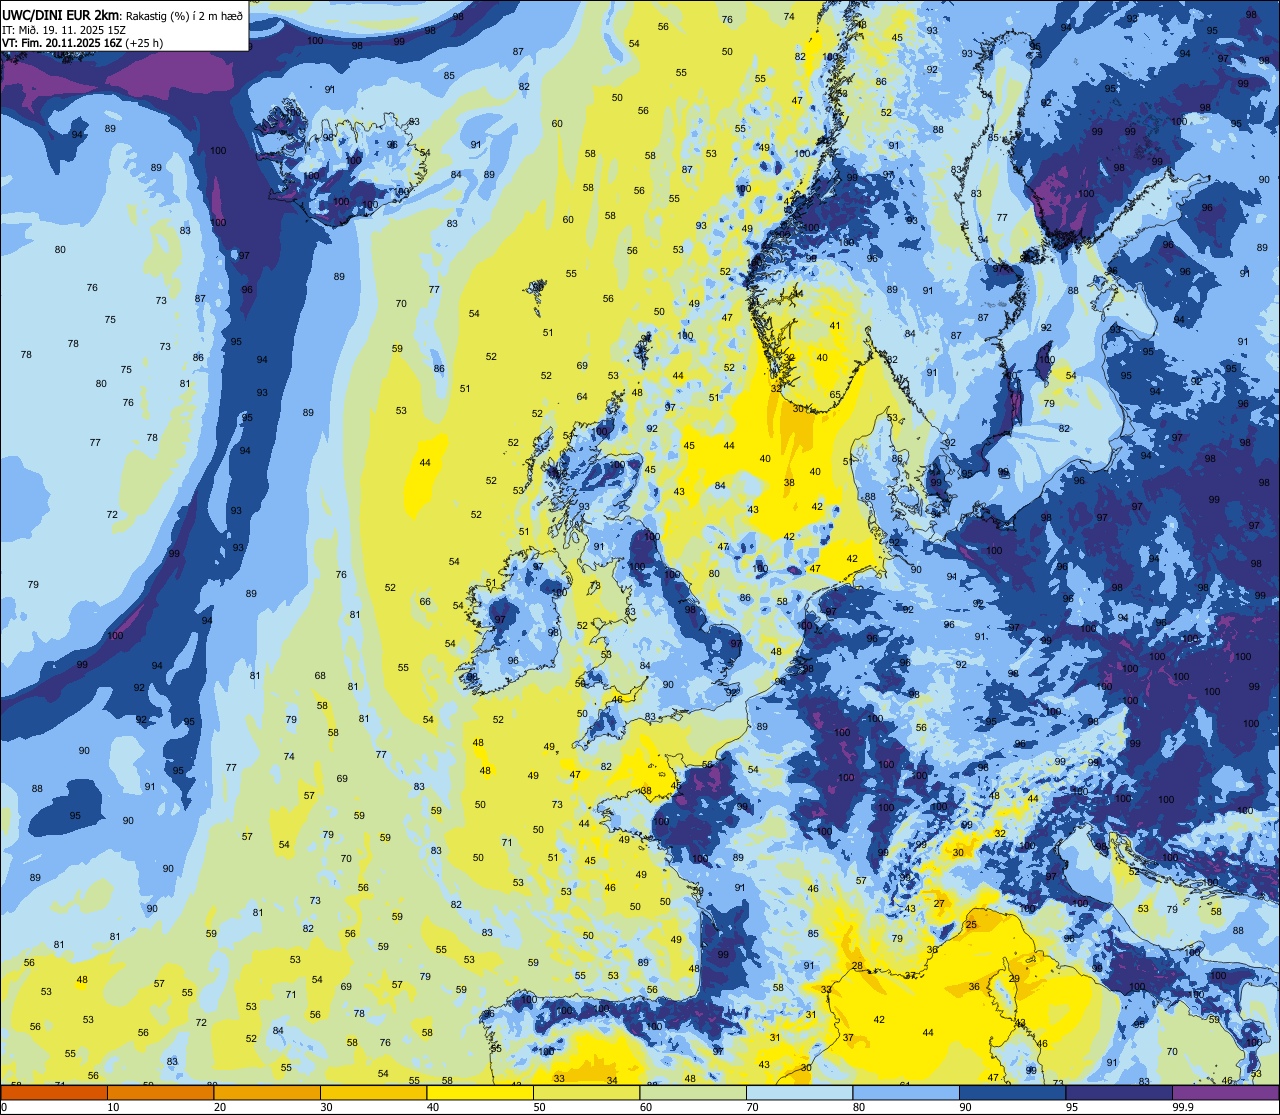The width and height of the screenshot is (1280, 1115).
Task: Click the legend tick label "40"
Action: coord(433,1107)
